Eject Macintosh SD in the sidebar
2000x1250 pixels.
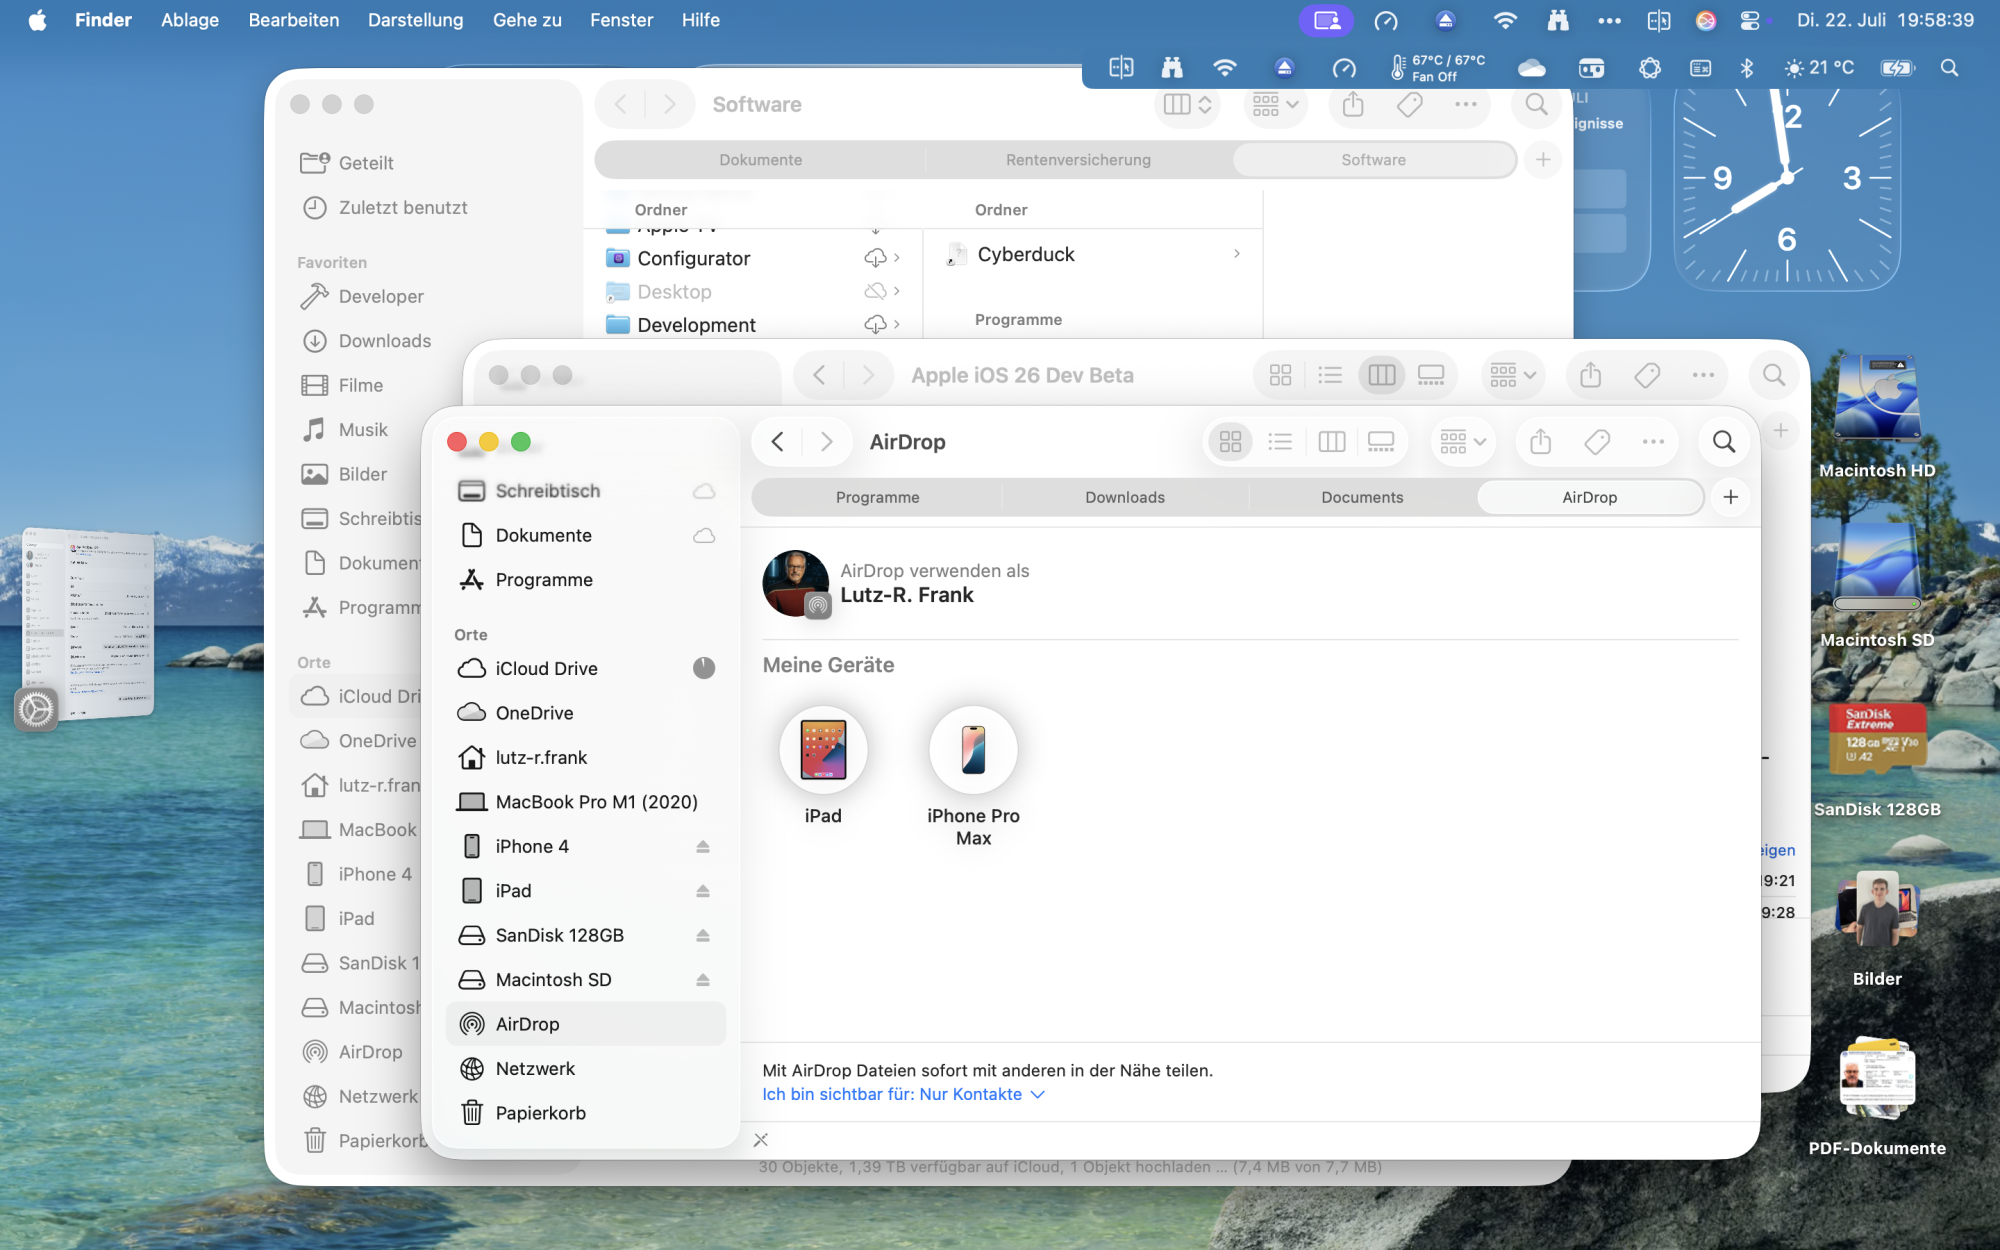(703, 980)
